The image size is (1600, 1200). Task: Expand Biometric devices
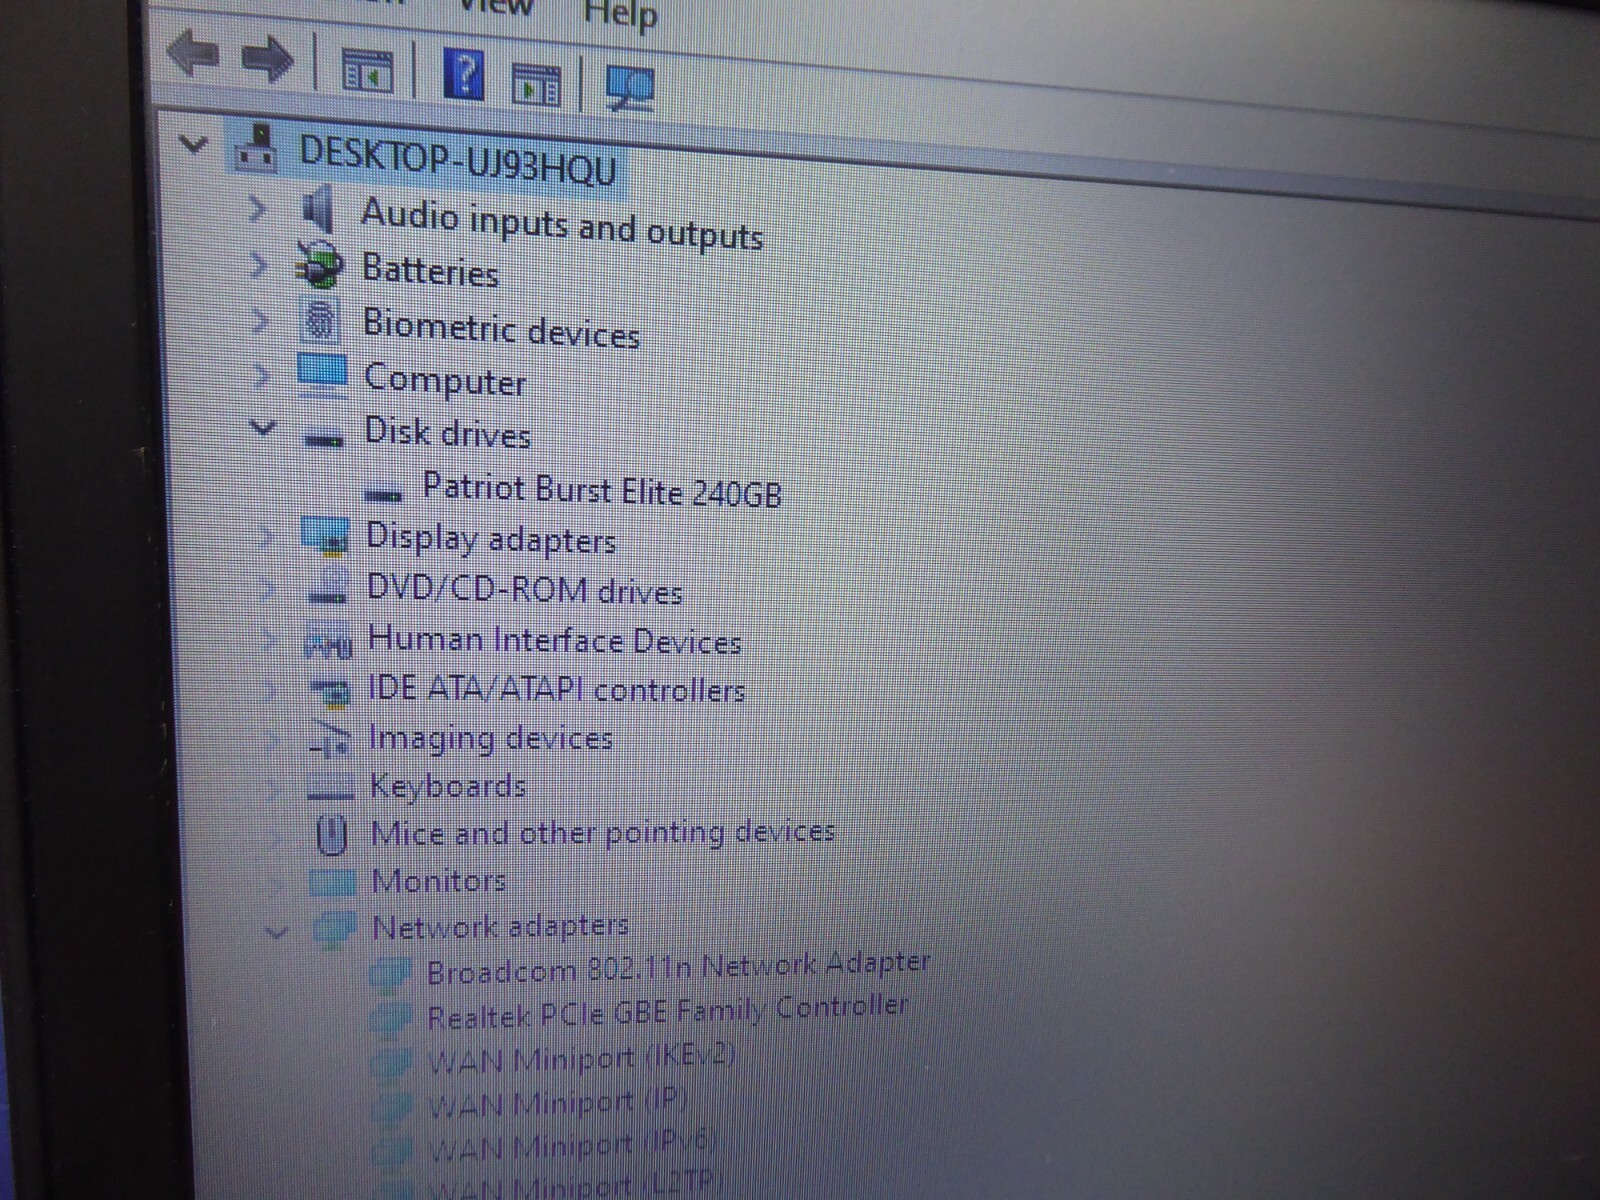(x=260, y=321)
